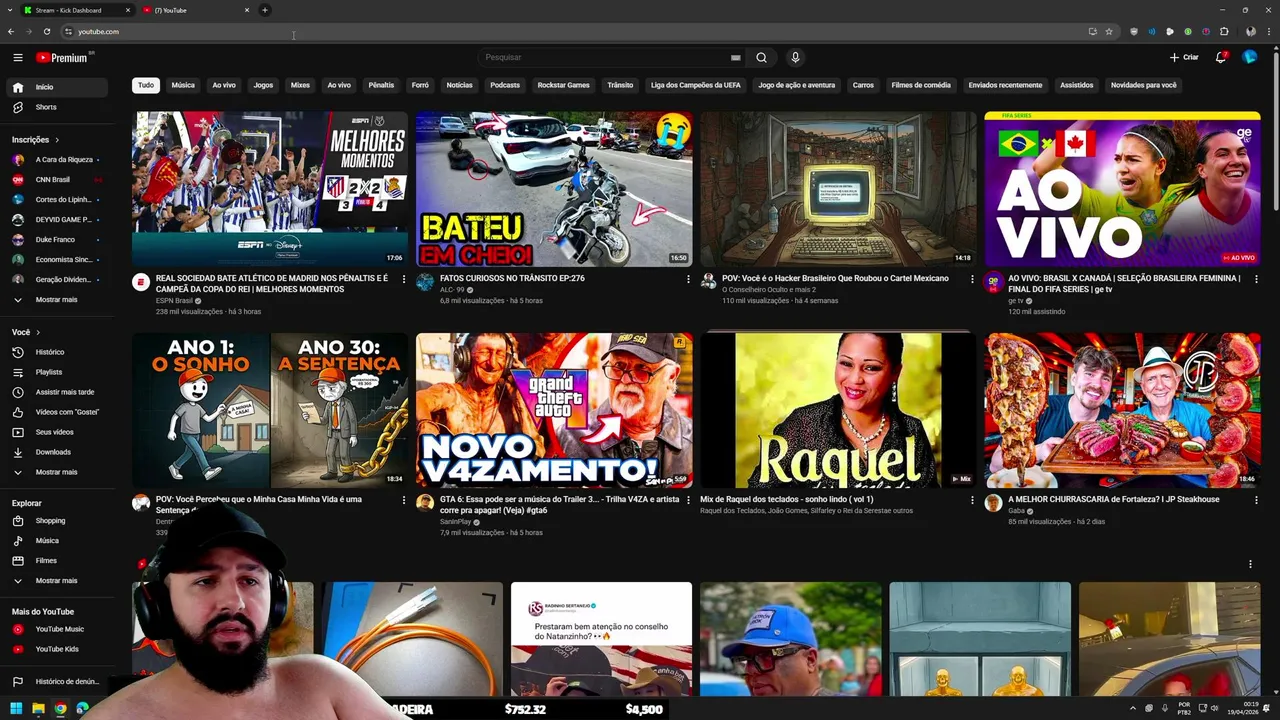The width and height of the screenshot is (1280, 720).
Task: Select the Notícias filter chip
Action: click(459, 85)
